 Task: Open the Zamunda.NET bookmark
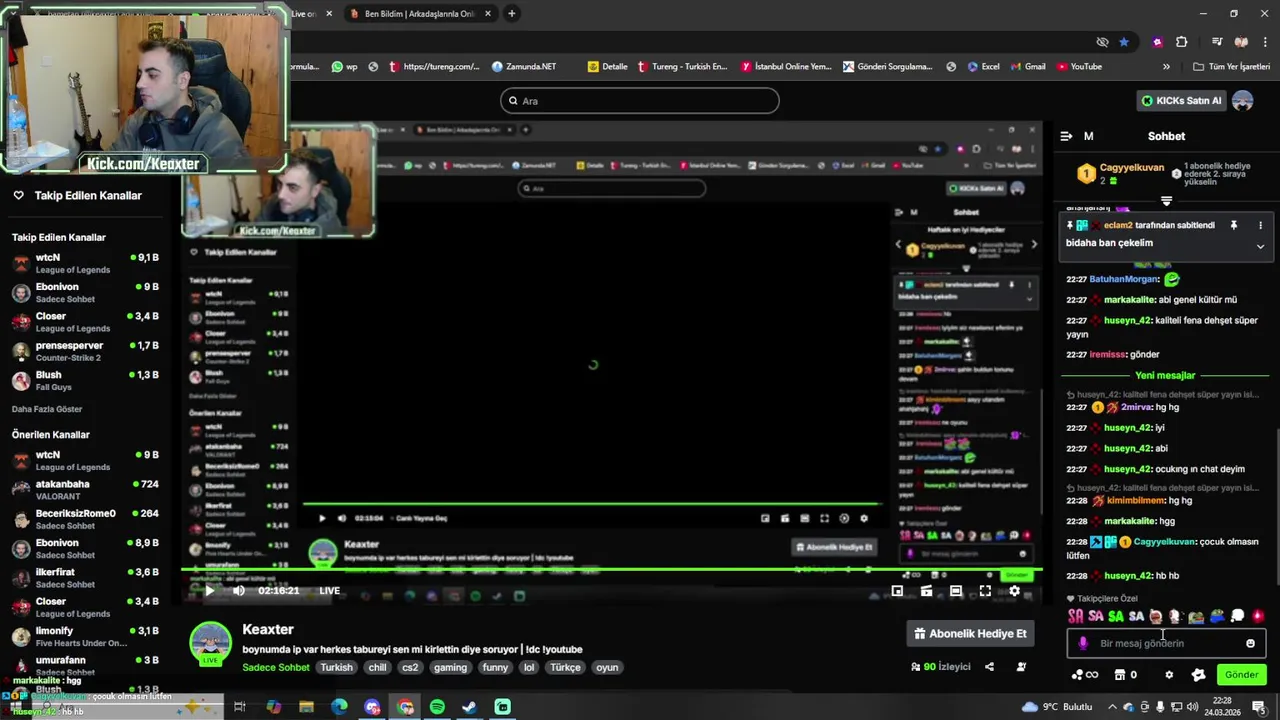tap(524, 67)
